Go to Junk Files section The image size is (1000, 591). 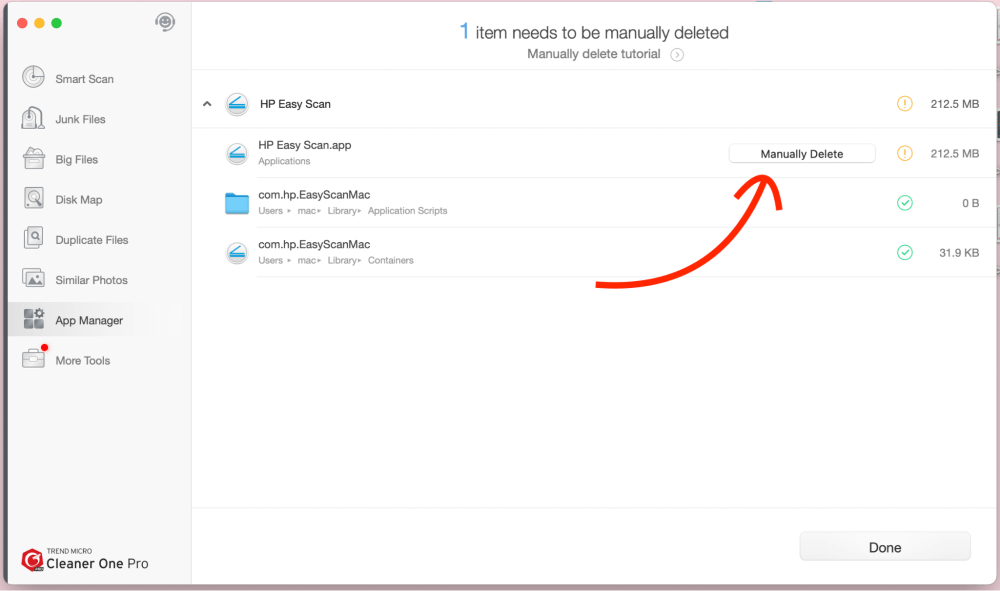80,119
